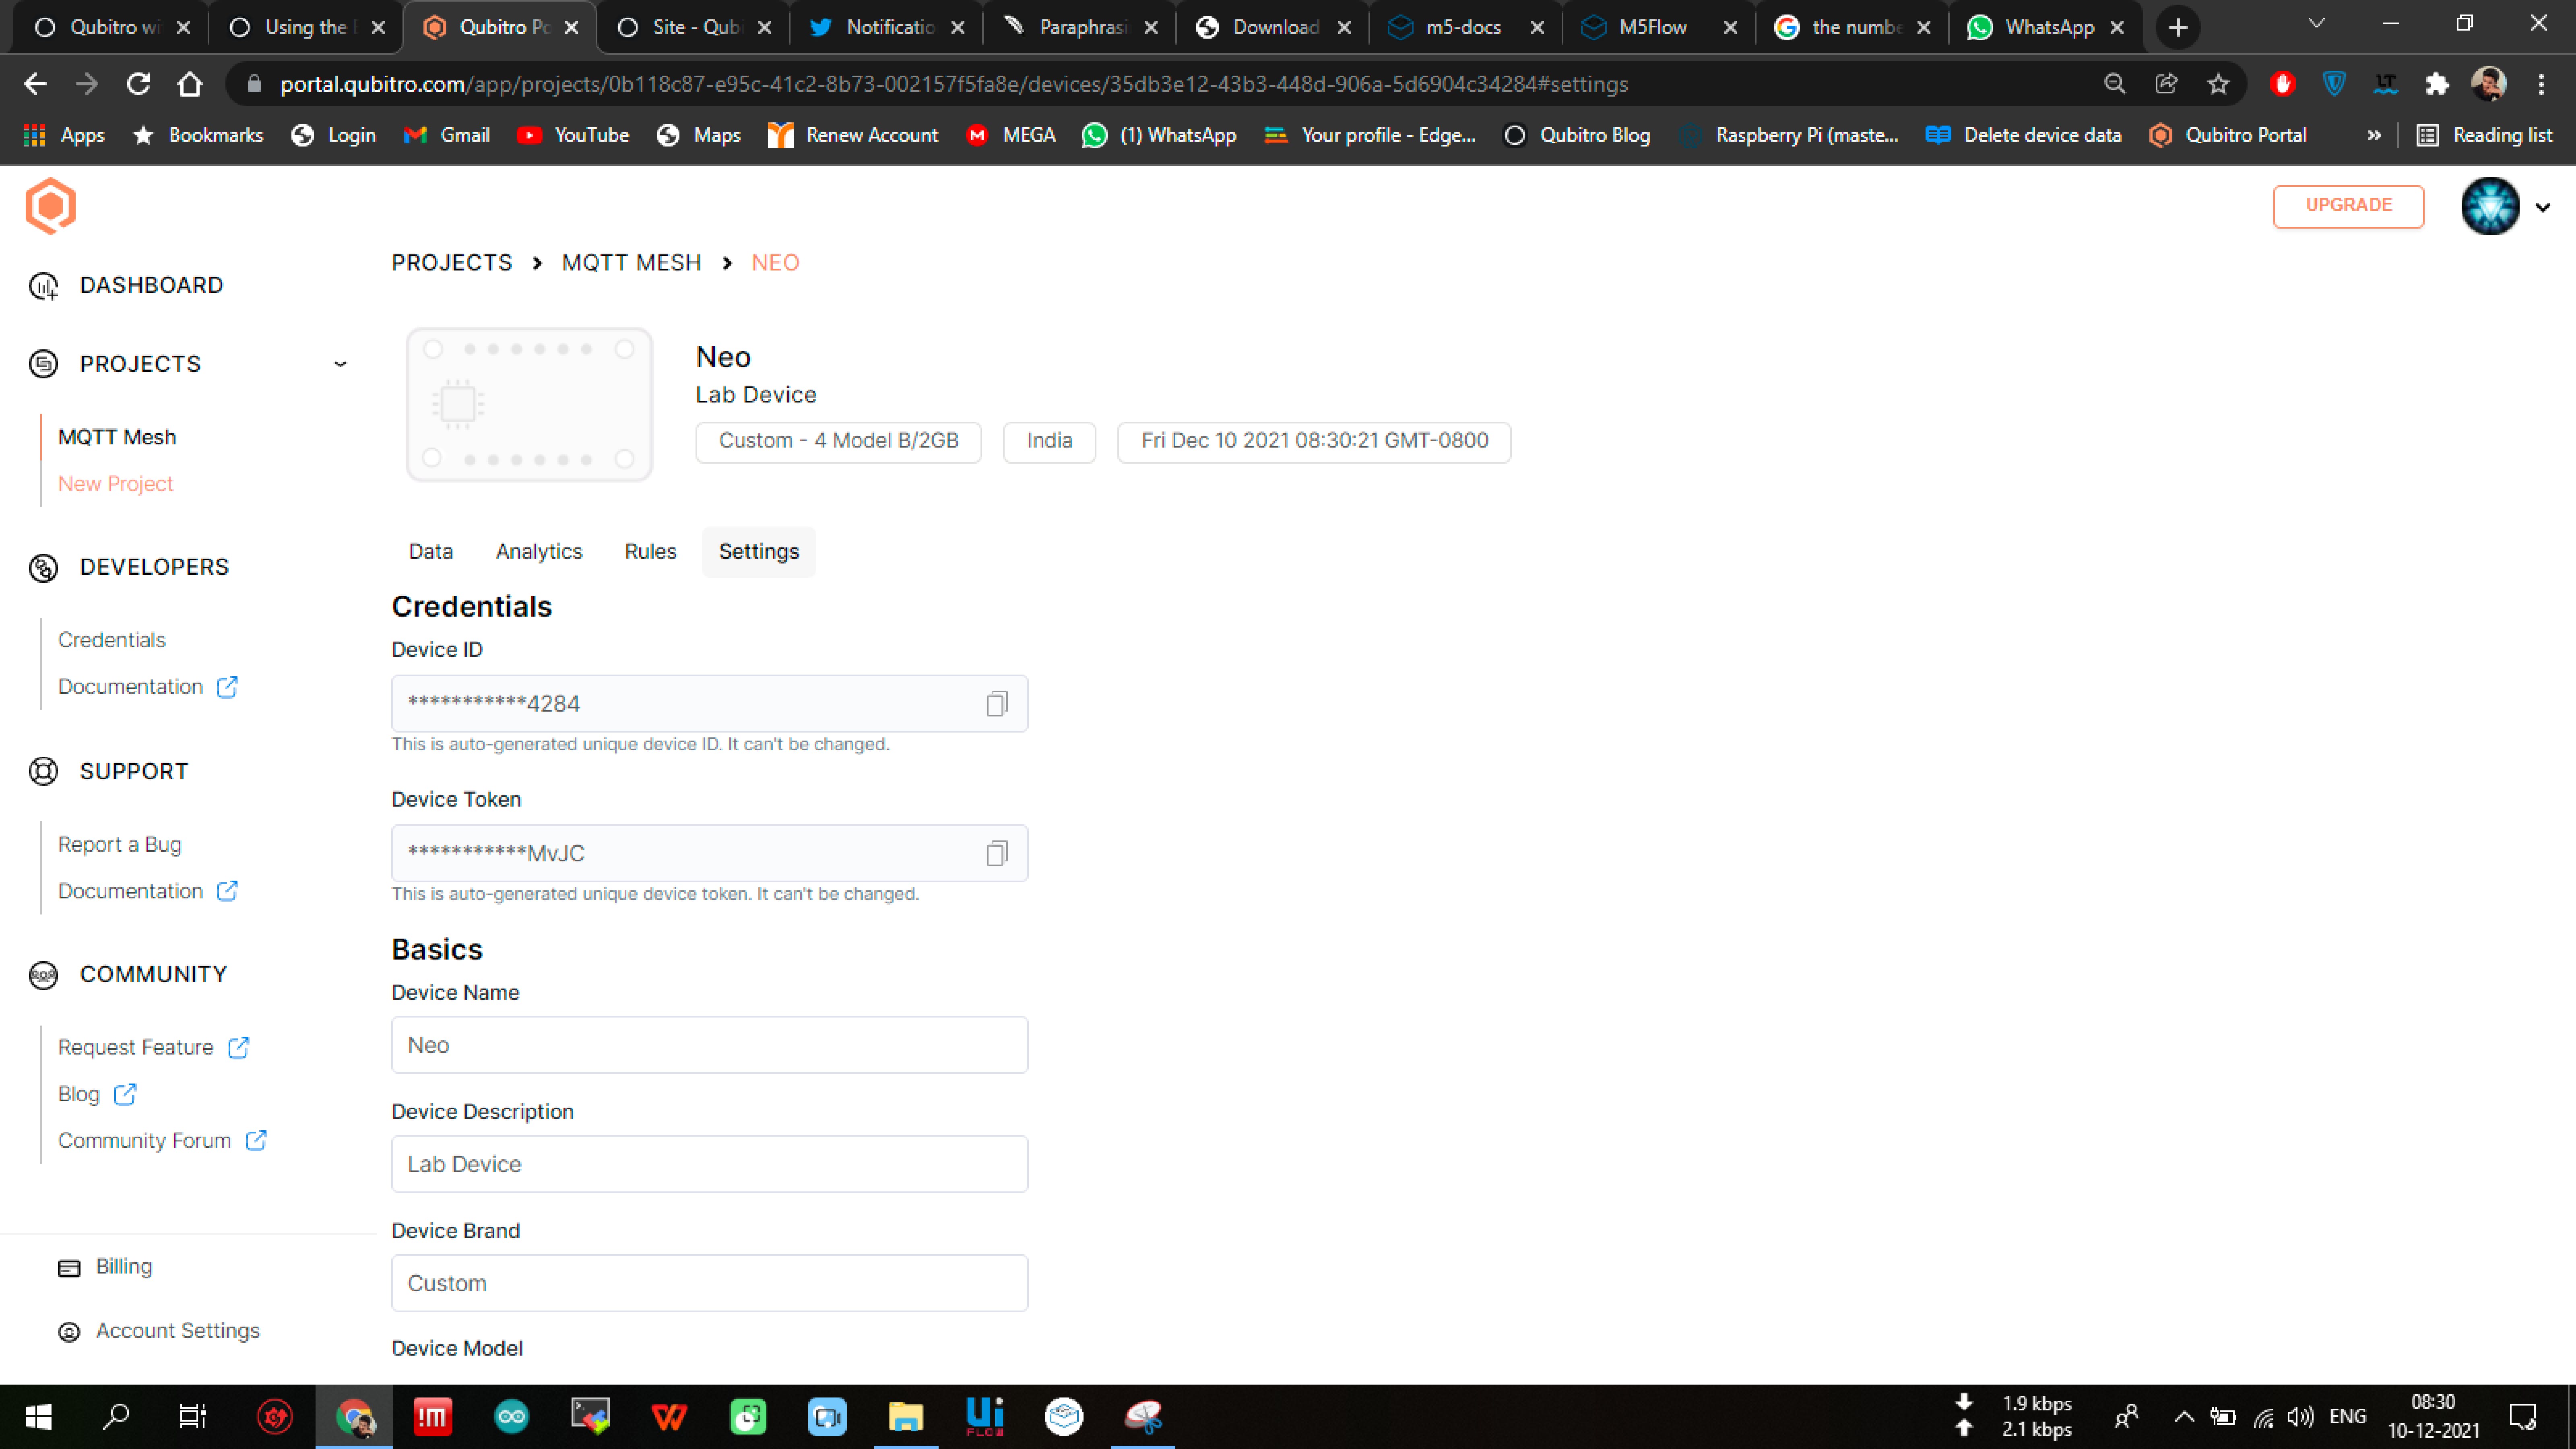Copy the Device Token value
This screenshot has width=2576, height=1449.
pyautogui.click(x=996, y=853)
